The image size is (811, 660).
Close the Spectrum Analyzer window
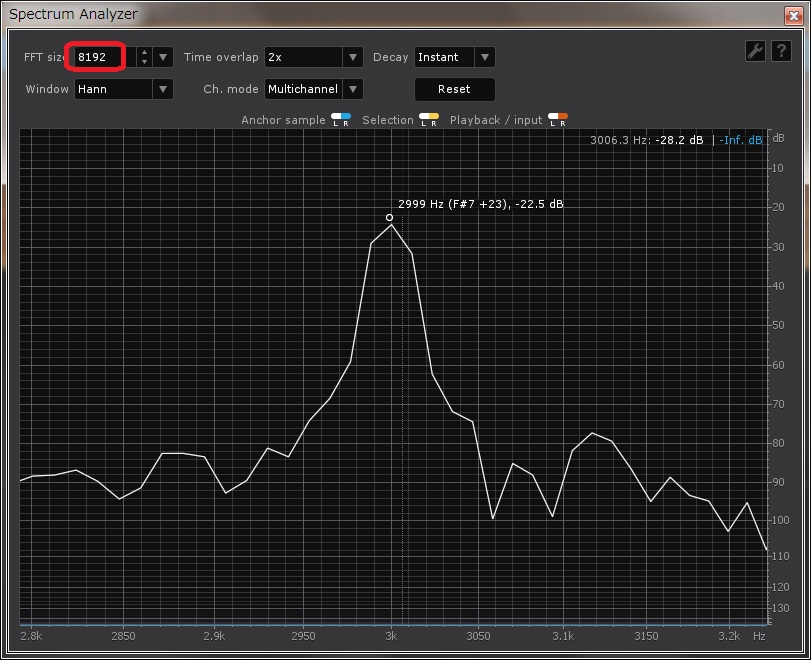tap(794, 16)
